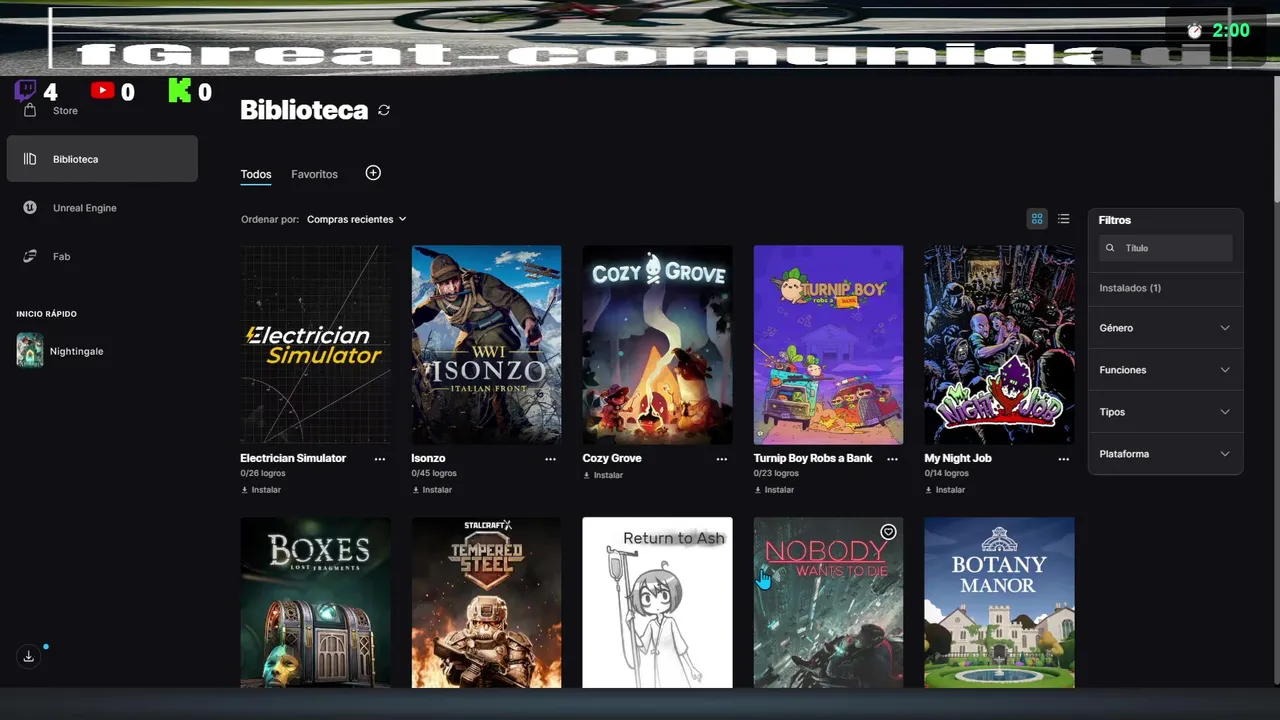The width and height of the screenshot is (1280, 720).
Task: Switch to the Favoritos tab
Action: tap(314, 174)
